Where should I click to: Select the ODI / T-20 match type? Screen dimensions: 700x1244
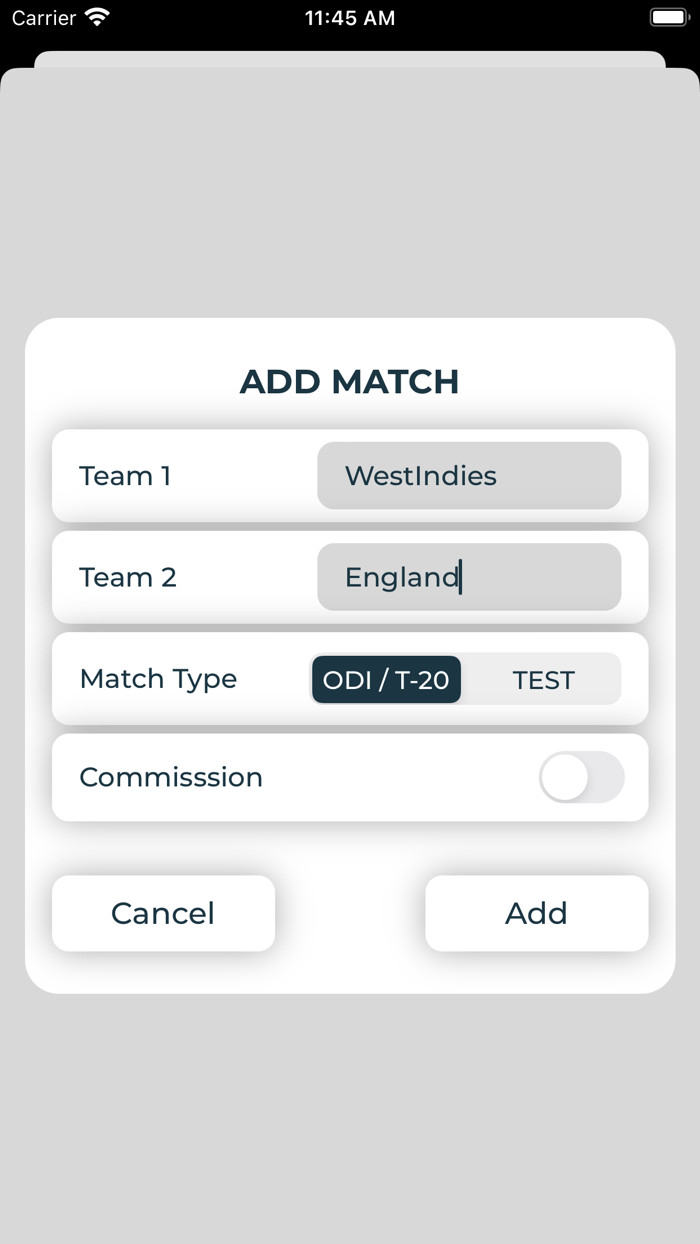tap(386, 679)
